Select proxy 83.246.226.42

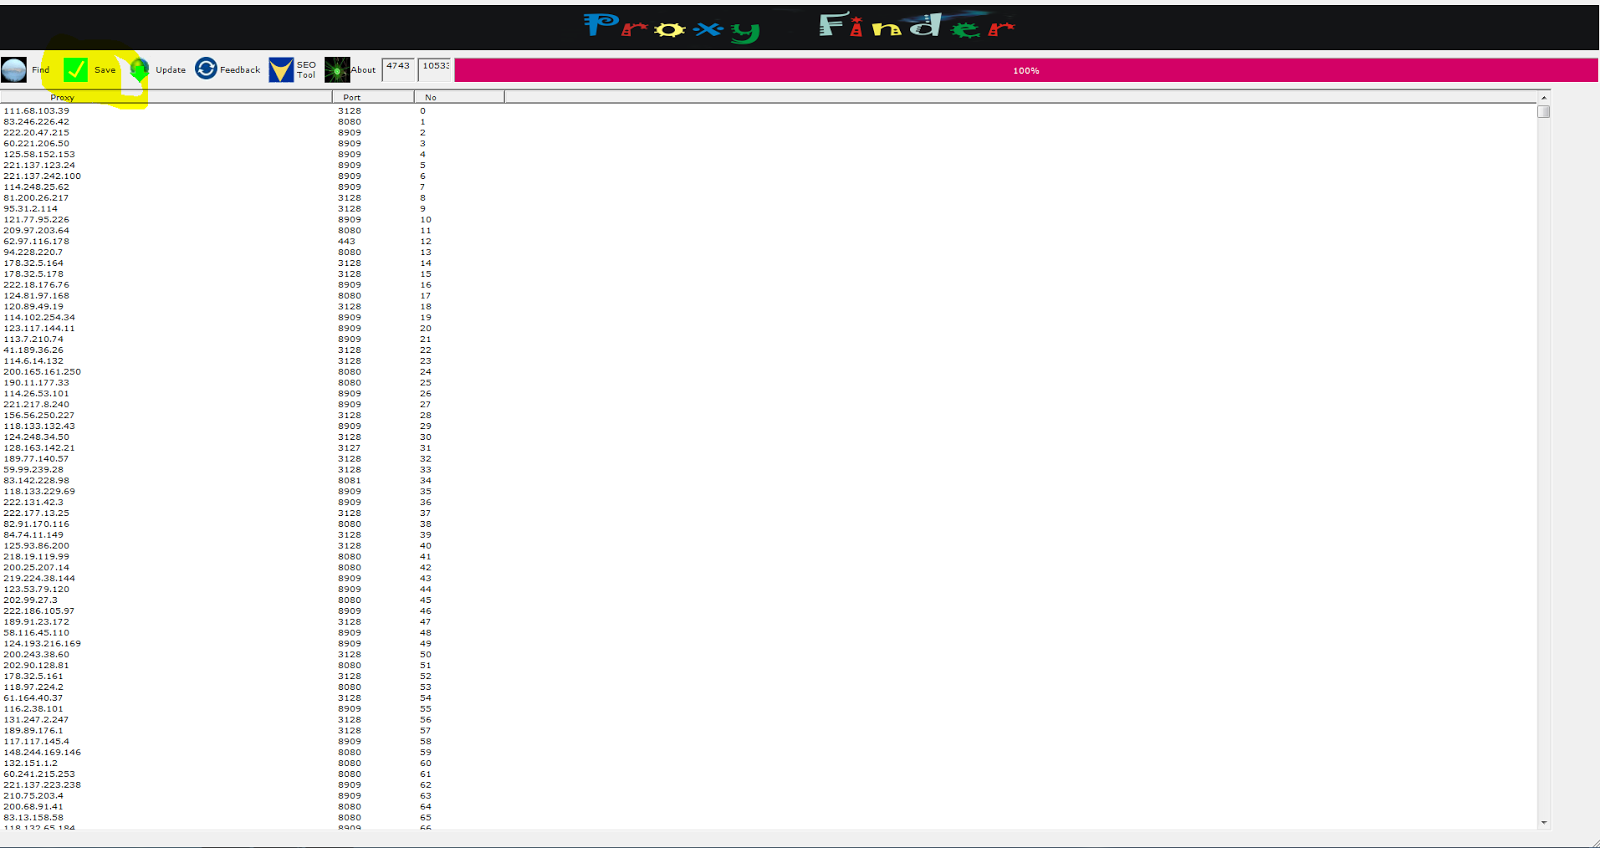tap(36, 122)
